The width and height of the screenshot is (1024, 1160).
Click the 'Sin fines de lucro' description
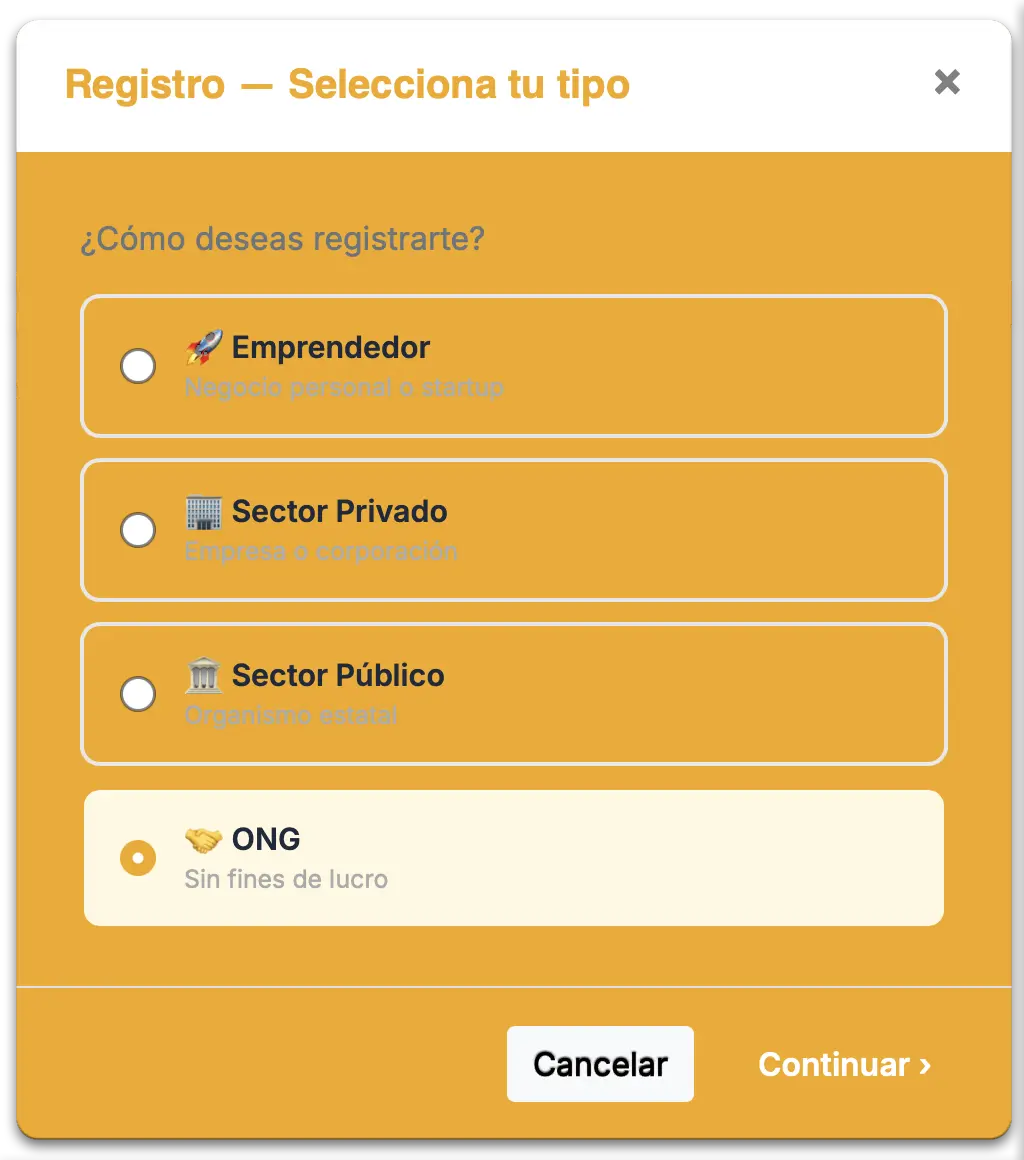pyautogui.click(x=286, y=880)
